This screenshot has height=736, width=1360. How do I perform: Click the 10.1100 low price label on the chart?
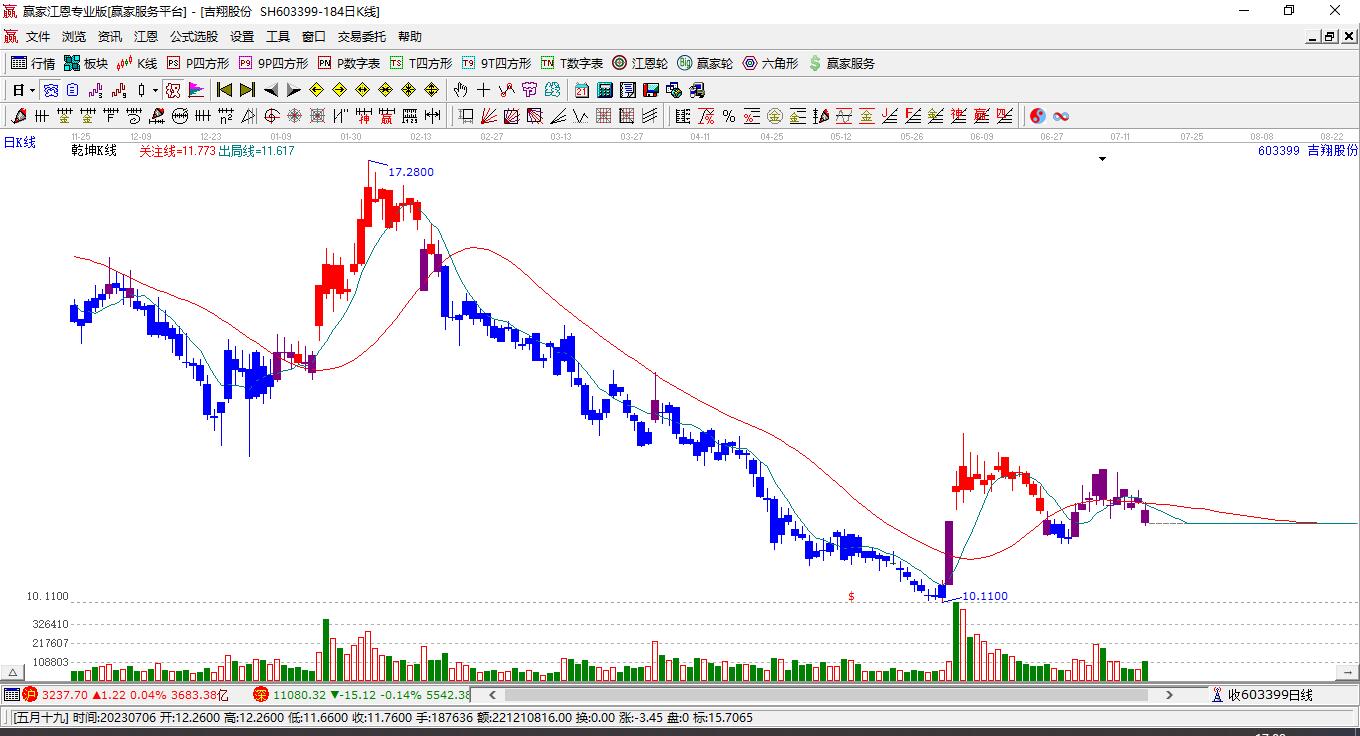(x=985, y=597)
